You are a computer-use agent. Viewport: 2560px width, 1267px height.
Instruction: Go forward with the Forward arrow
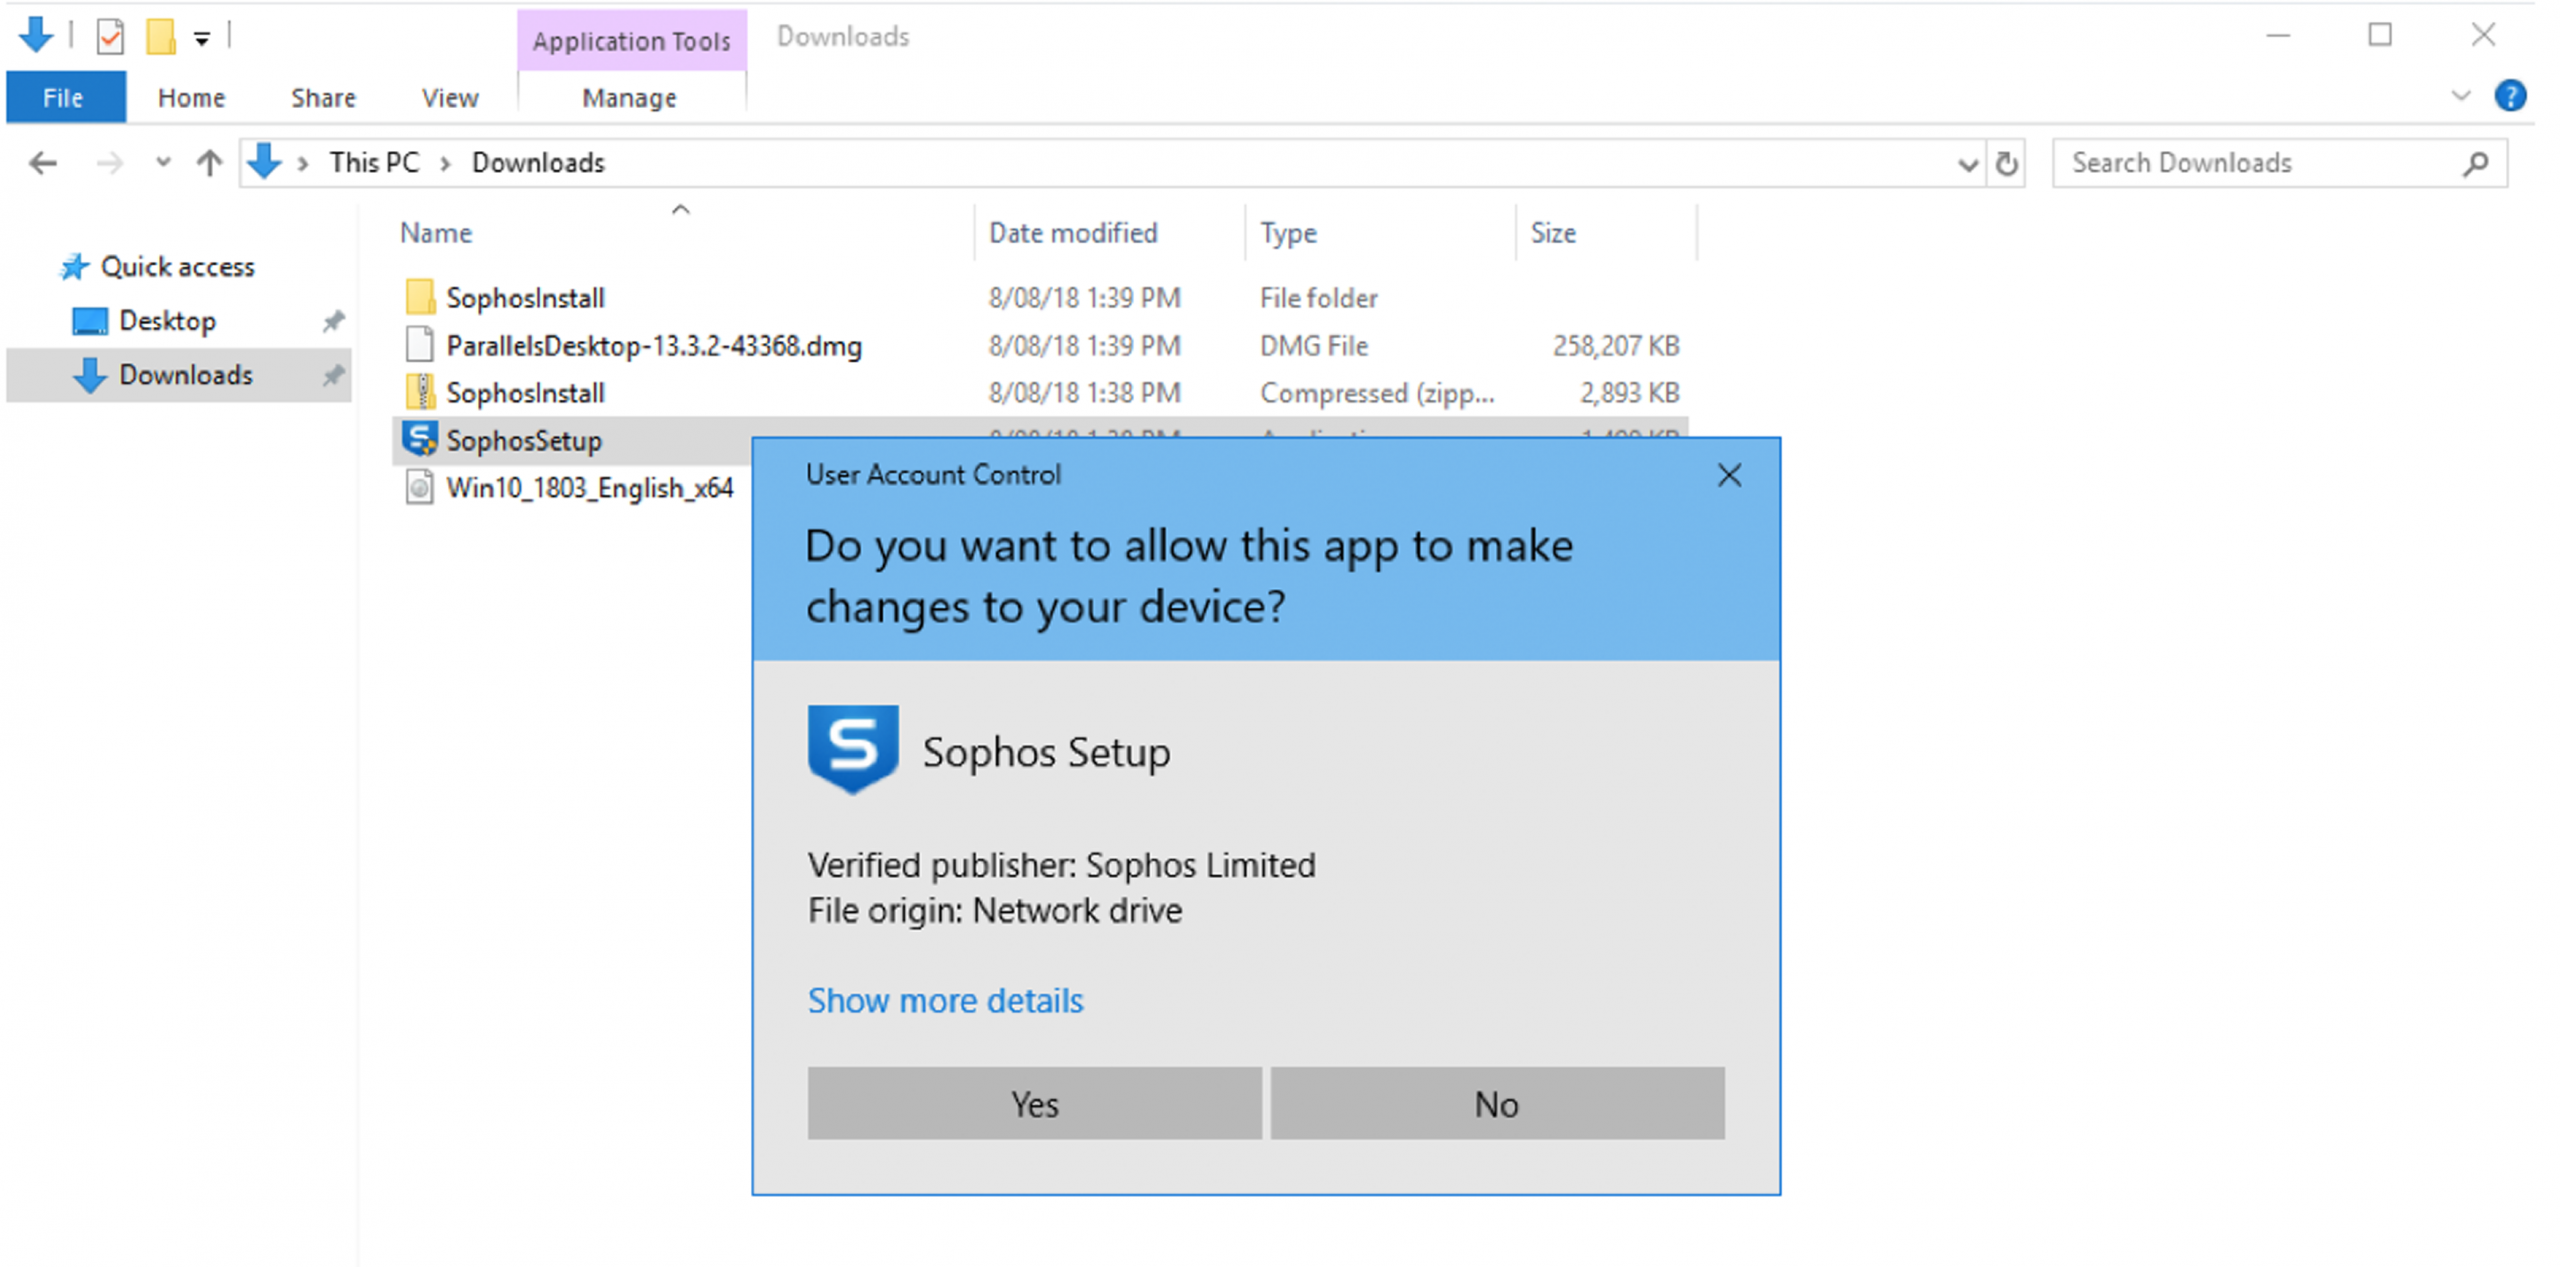click(110, 163)
